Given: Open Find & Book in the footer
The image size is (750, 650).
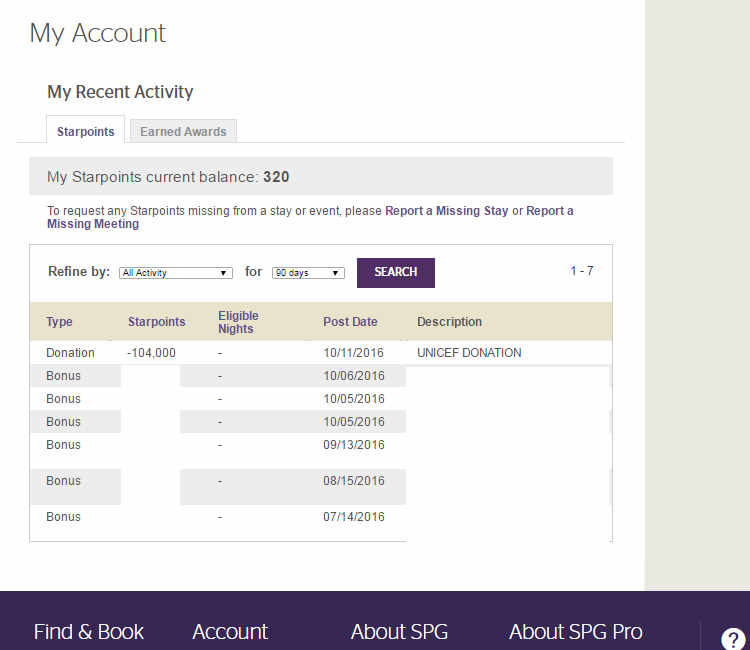Looking at the screenshot, I should click(88, 632).
